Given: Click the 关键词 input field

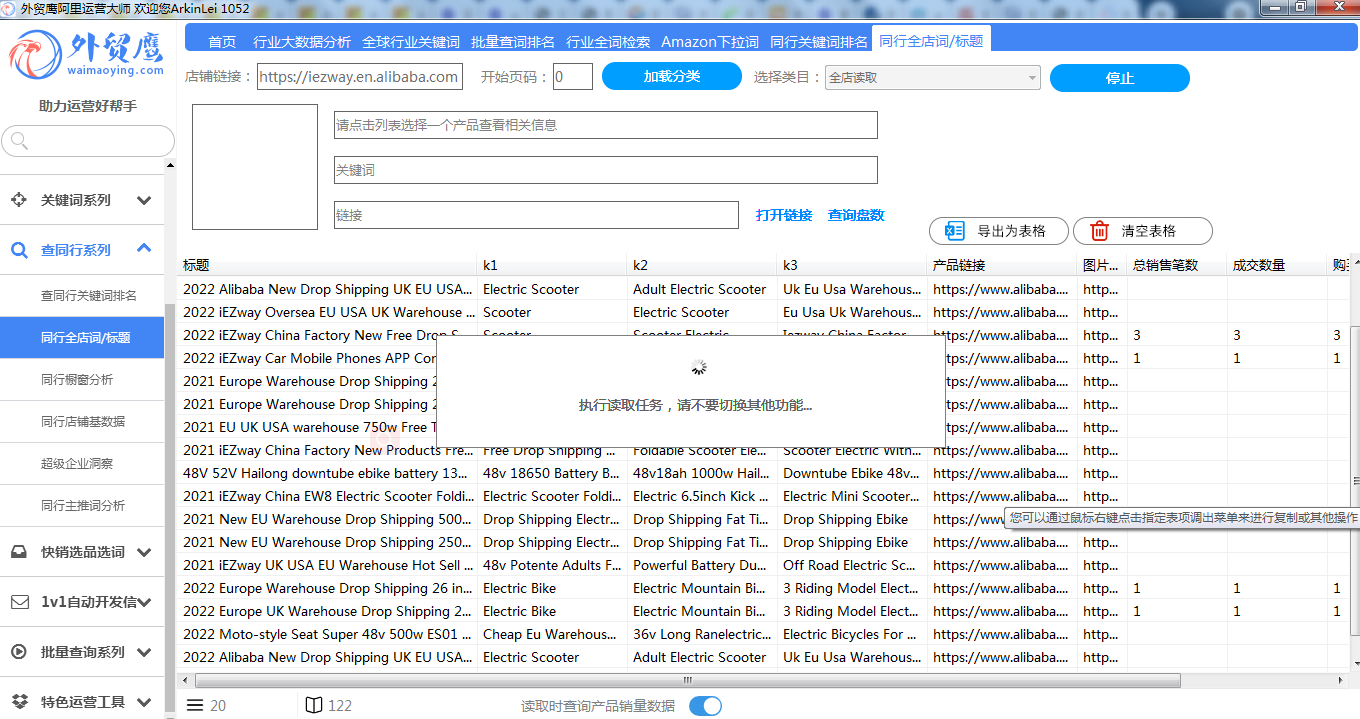Looking at the screenshot, I should click(606, 170).
